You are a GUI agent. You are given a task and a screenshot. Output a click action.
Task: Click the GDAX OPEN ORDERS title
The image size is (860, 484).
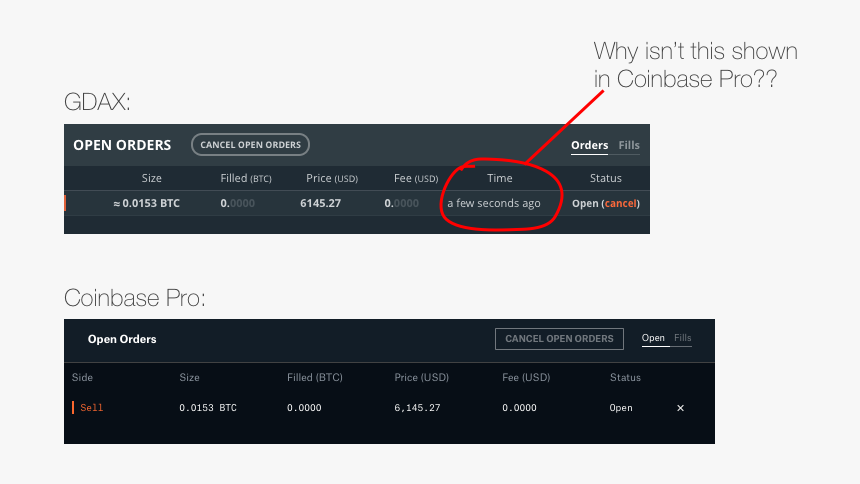(122, 145)
